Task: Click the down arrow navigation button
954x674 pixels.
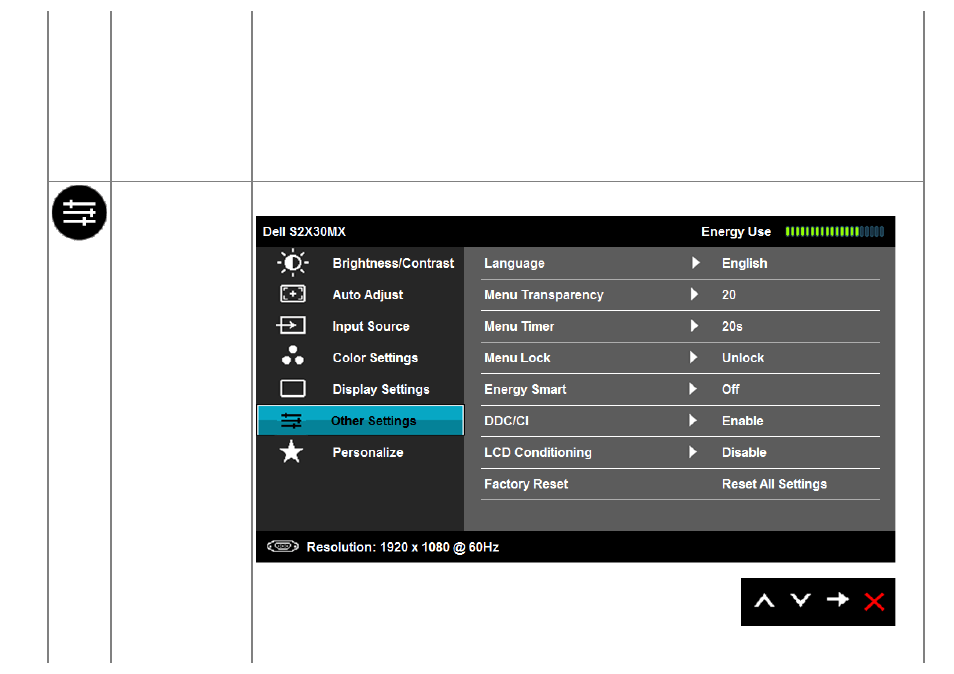Action: pyautogui.click(x=801, y=600)
